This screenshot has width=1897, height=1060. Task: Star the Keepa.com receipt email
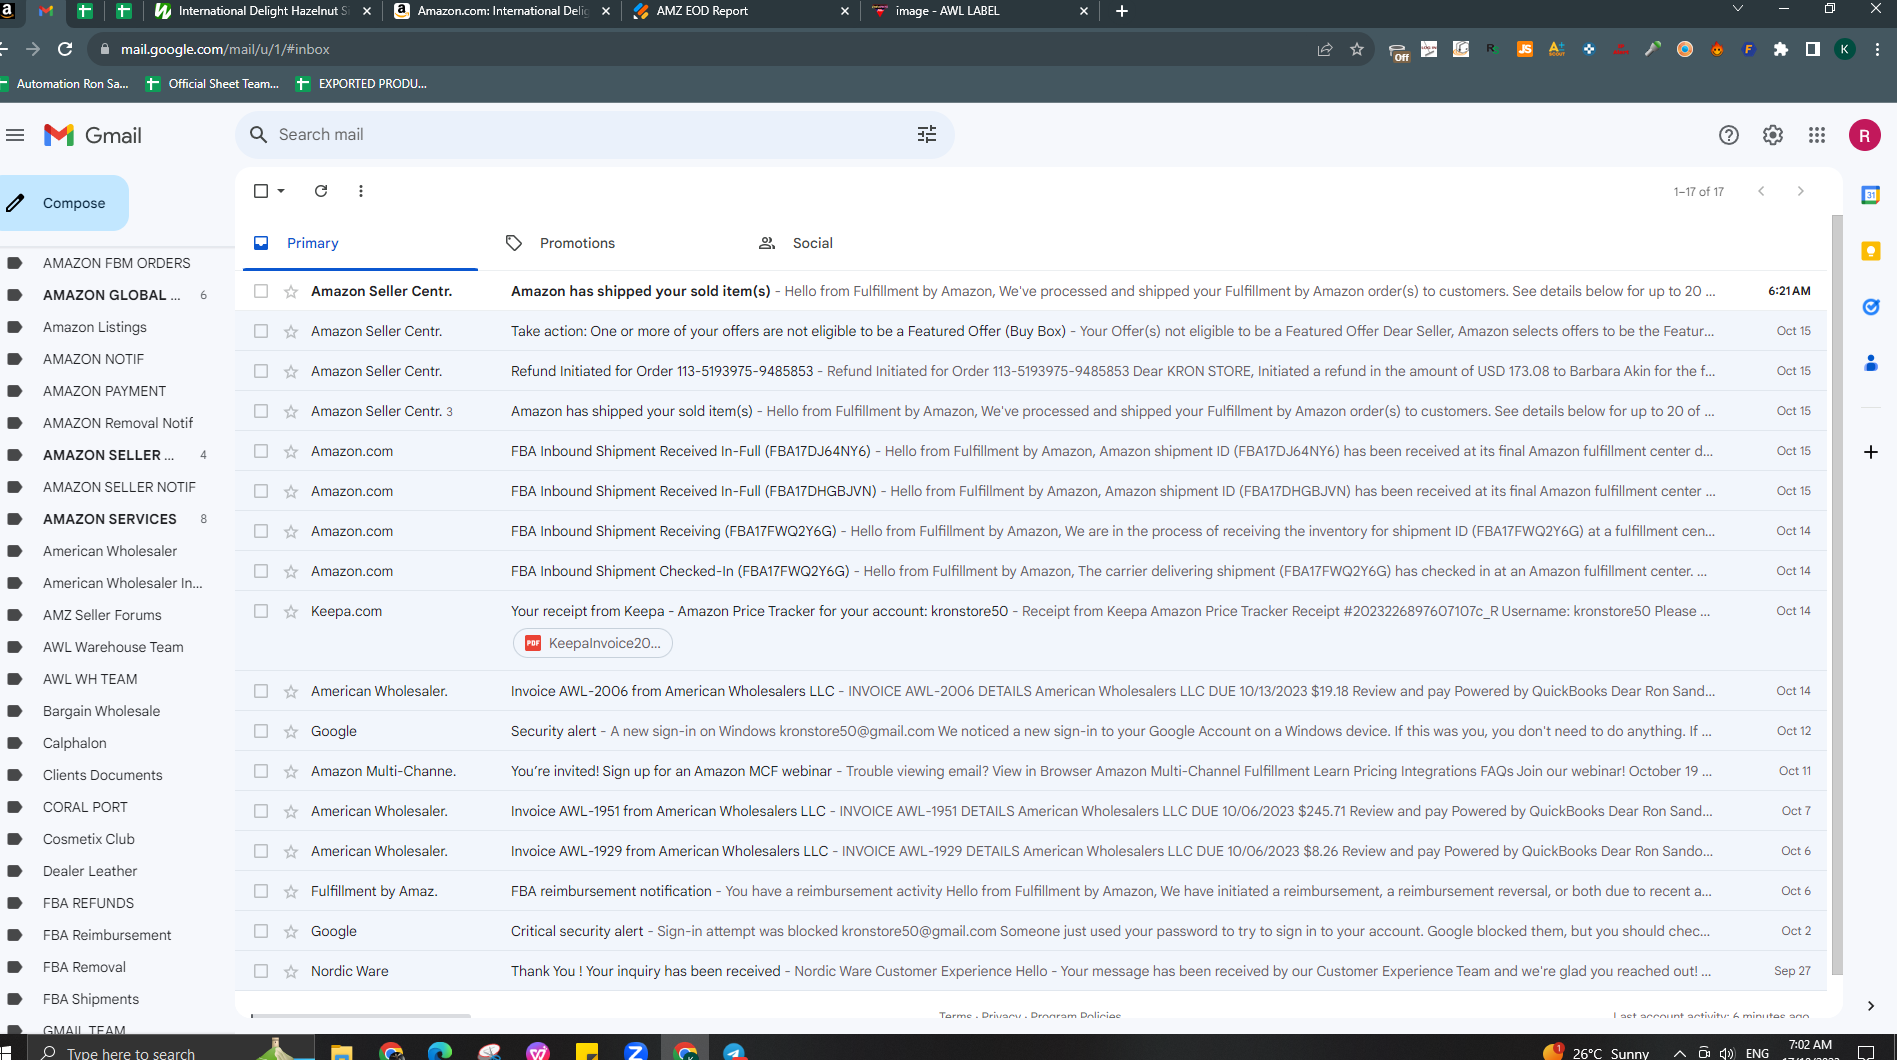coord(291,611)
